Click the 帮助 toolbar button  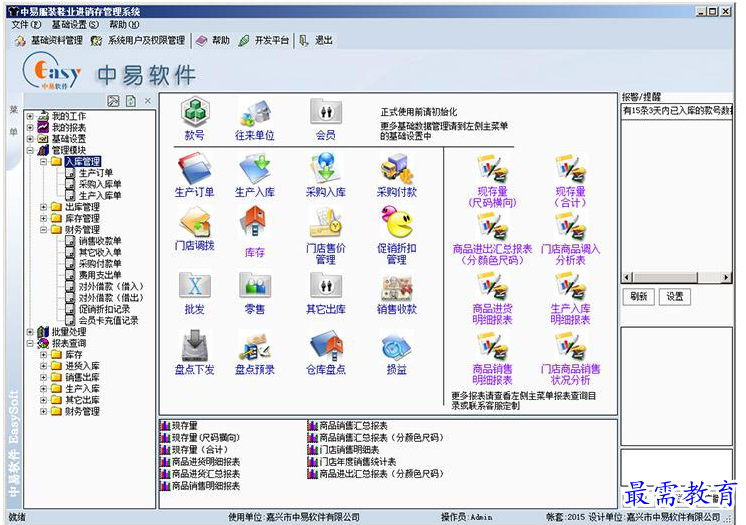213,40
